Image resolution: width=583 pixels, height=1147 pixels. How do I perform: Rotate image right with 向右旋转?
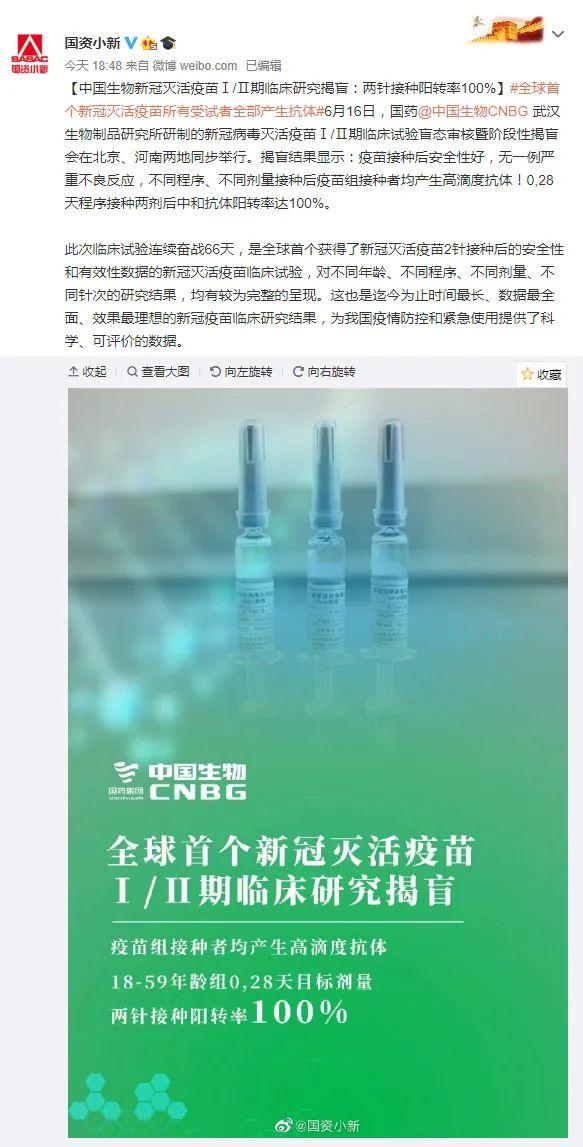[323, 372]
